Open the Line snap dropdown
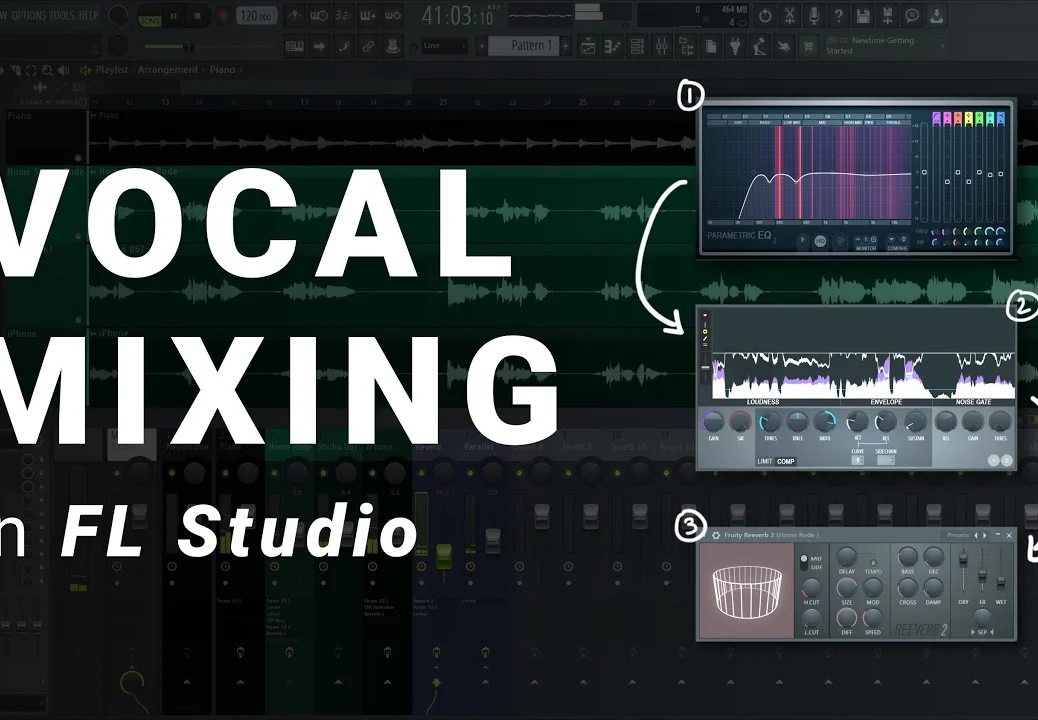The image size is (1038, 720). (445, 46)
